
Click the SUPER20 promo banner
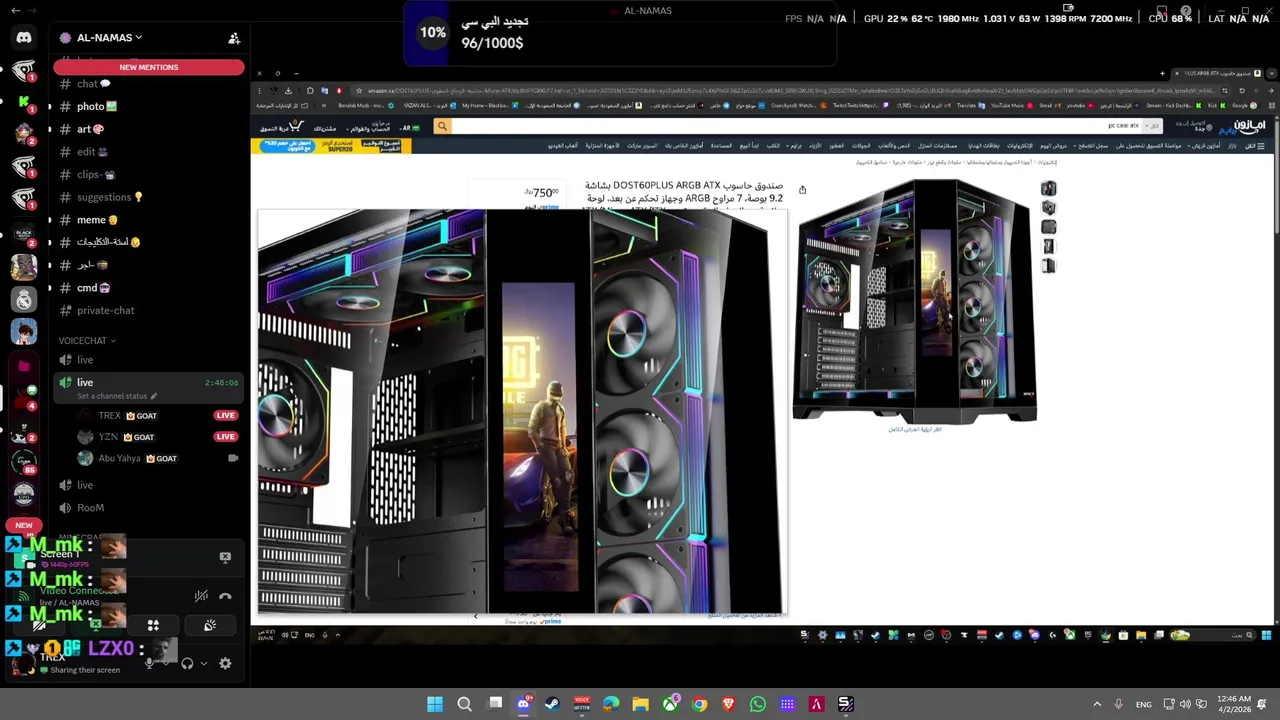(x=331, y=145)
